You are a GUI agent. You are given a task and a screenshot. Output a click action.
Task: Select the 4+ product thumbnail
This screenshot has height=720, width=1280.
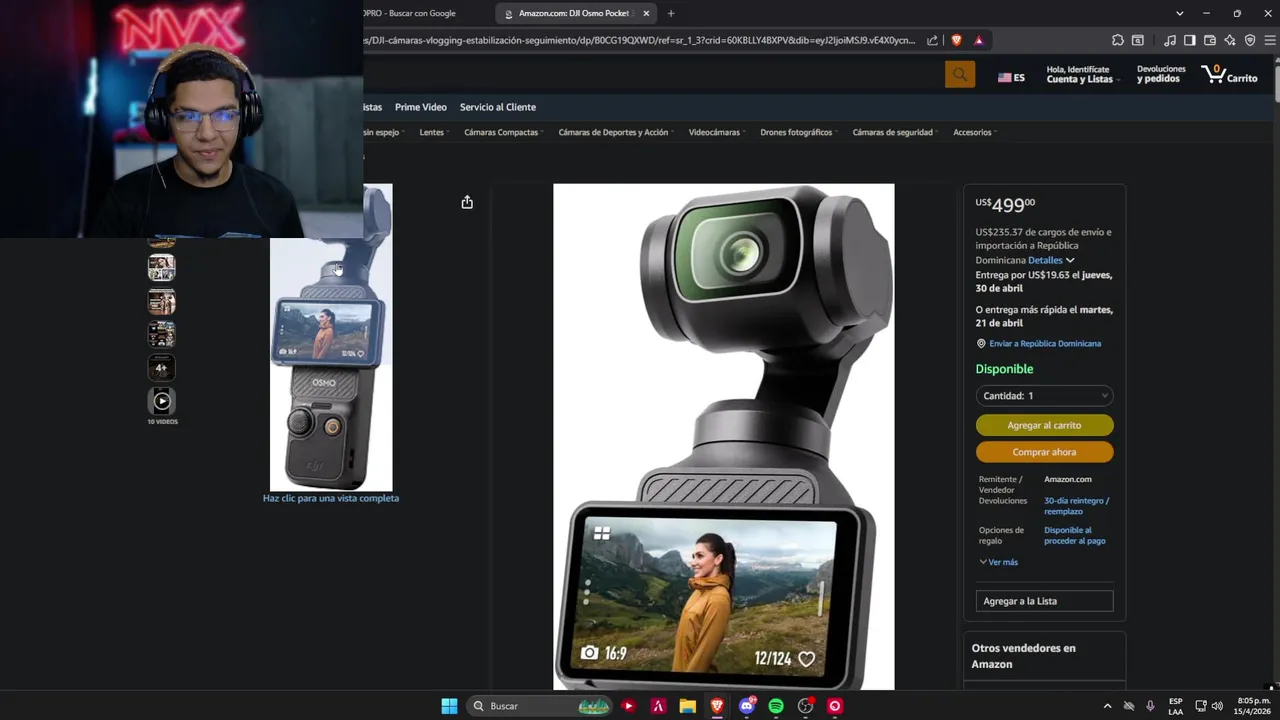[x=162, y=368]
